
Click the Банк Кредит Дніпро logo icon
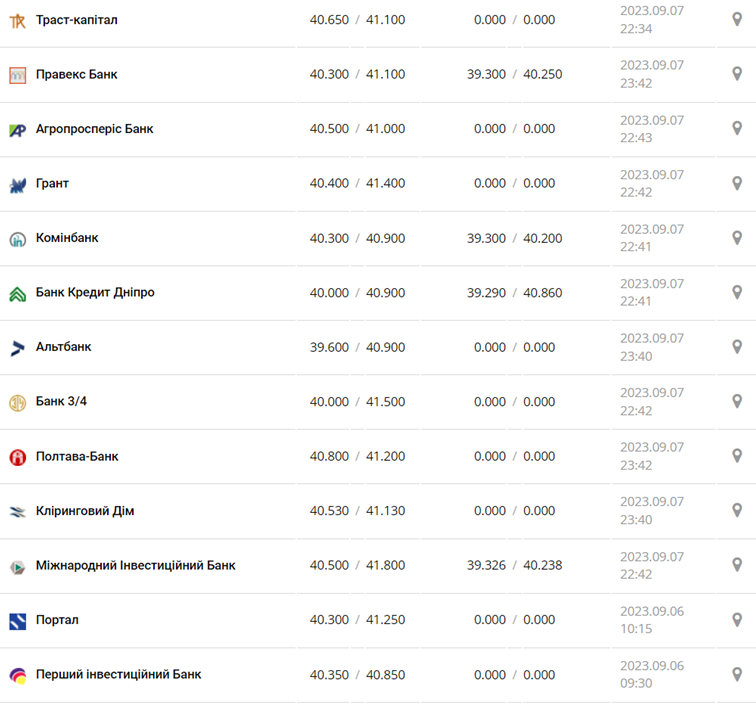click(18, 294)
